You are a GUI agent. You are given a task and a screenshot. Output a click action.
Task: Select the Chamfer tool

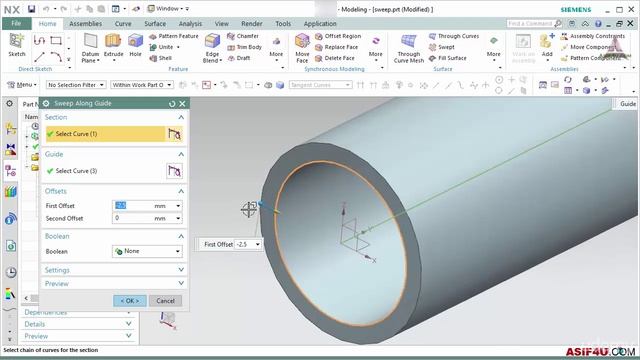[243, 36]
